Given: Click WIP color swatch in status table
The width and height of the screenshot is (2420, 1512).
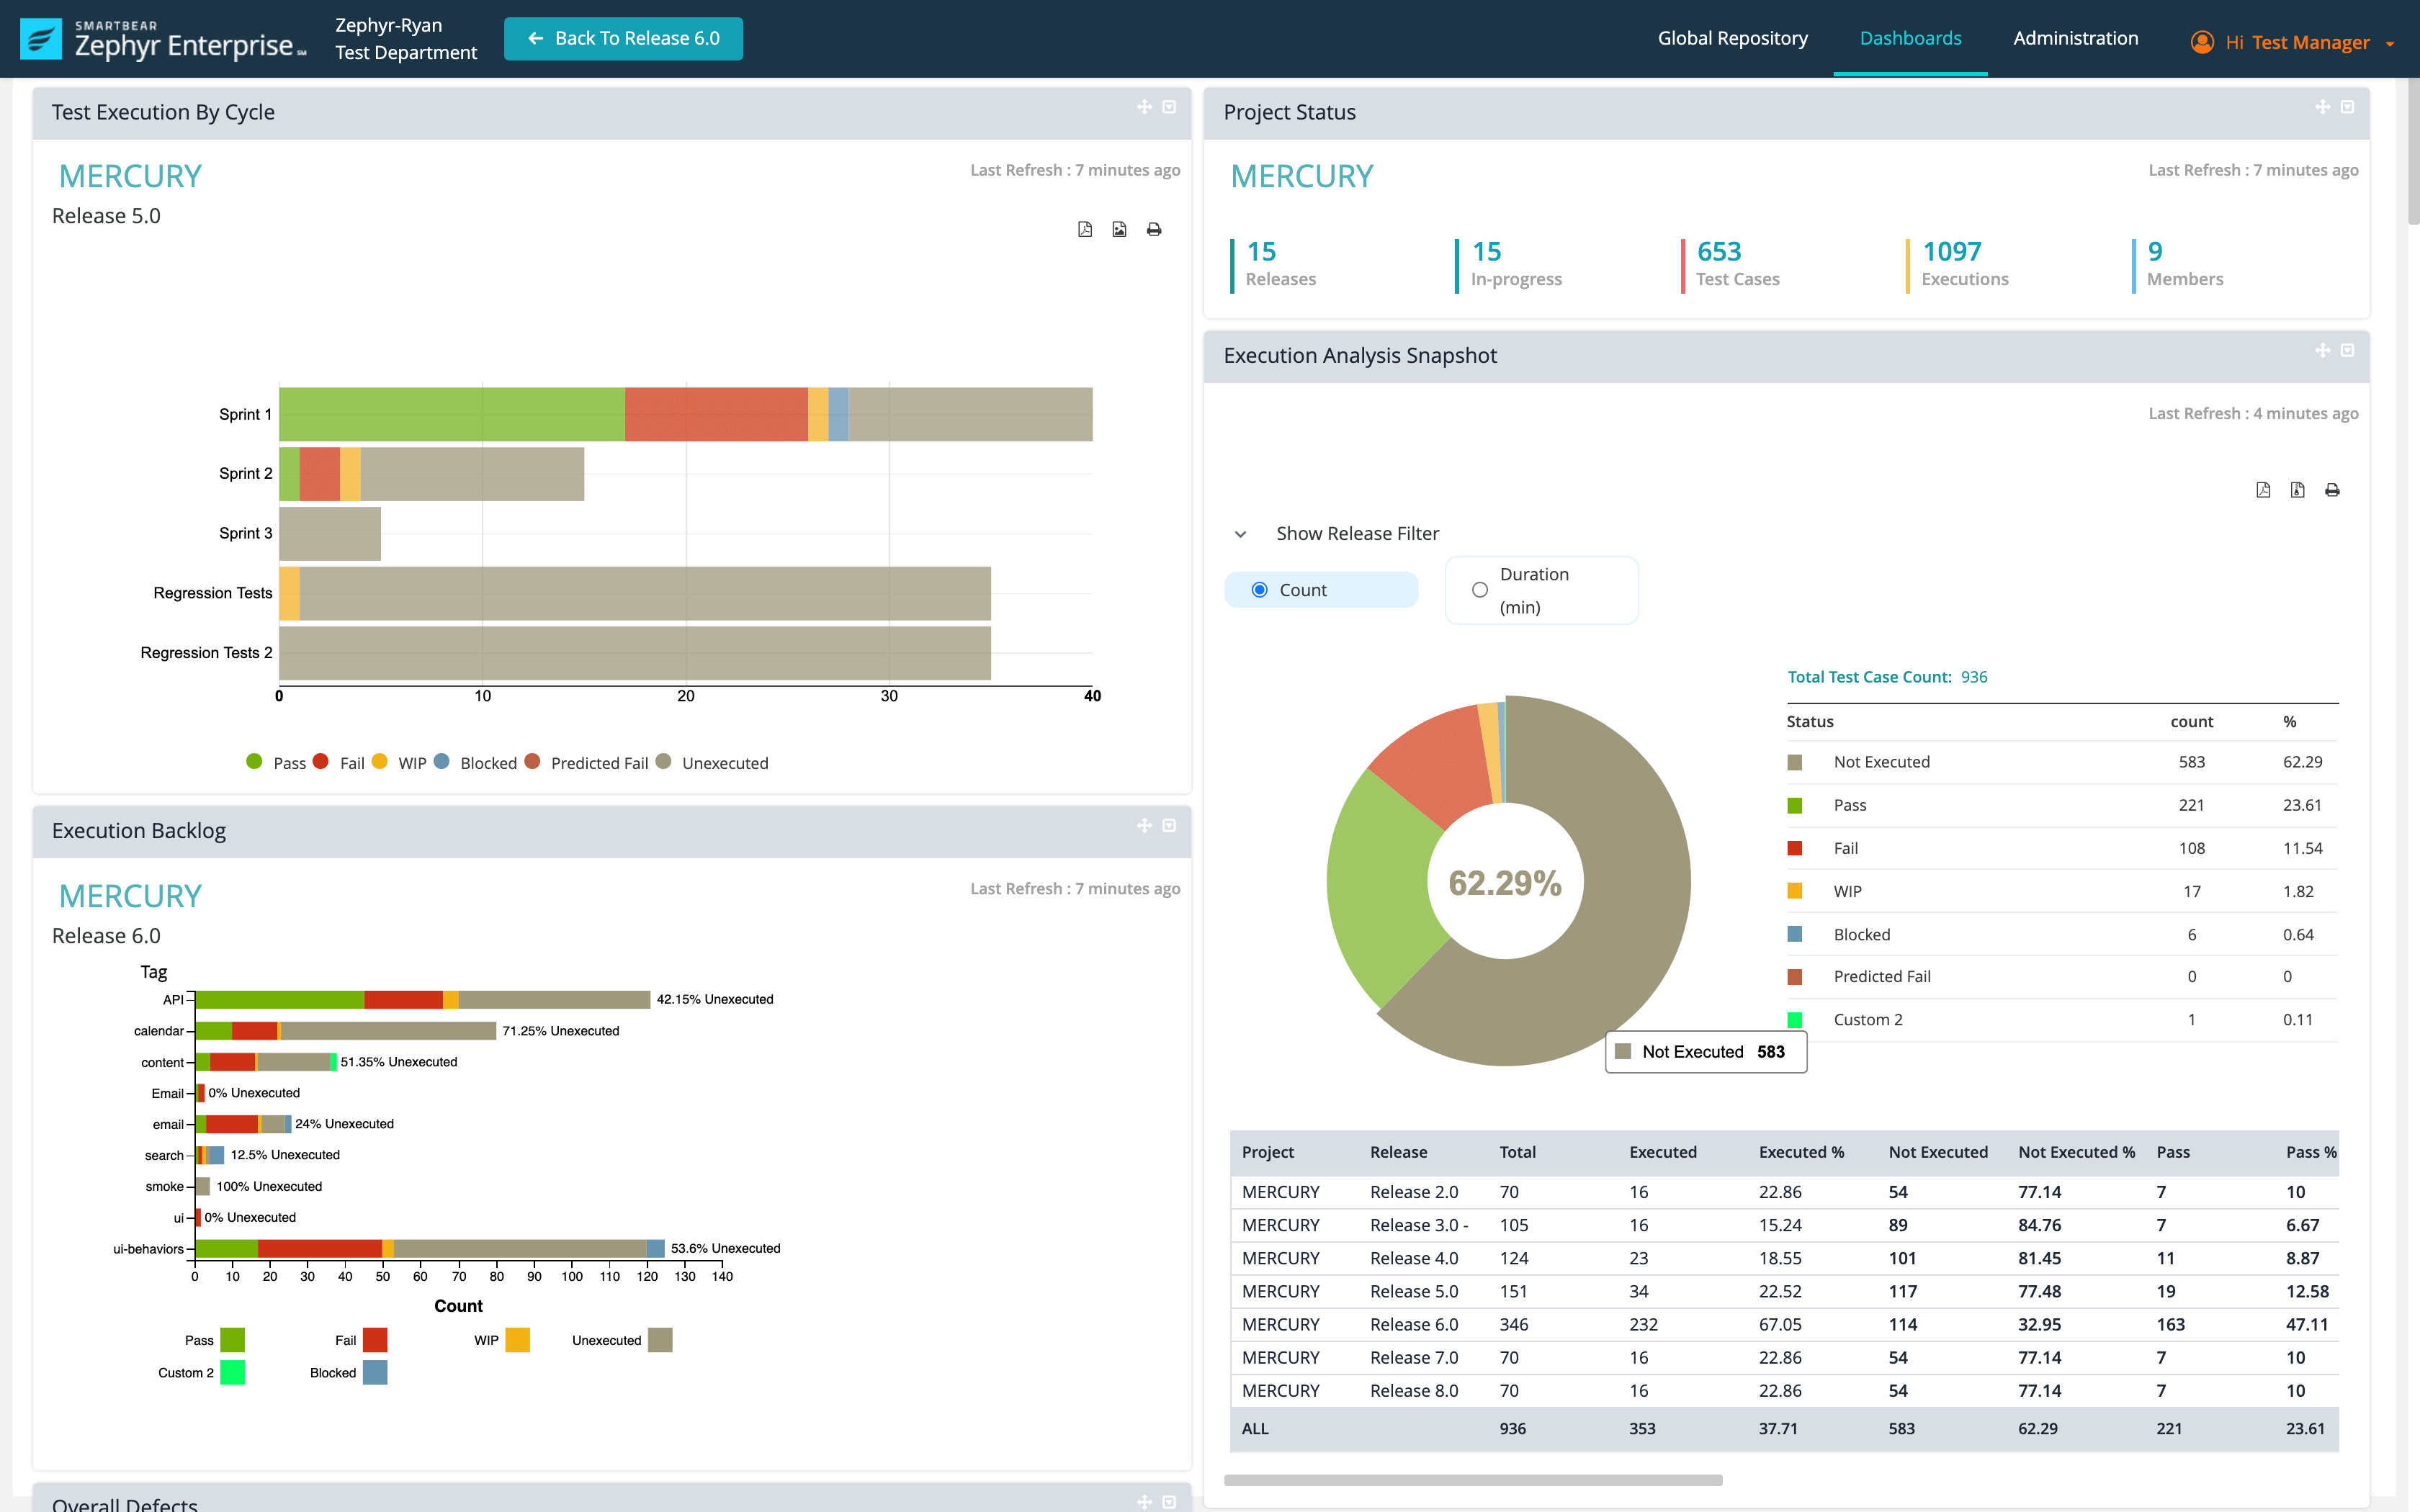Looking at the screenshot, I should tap(1795, 892).
